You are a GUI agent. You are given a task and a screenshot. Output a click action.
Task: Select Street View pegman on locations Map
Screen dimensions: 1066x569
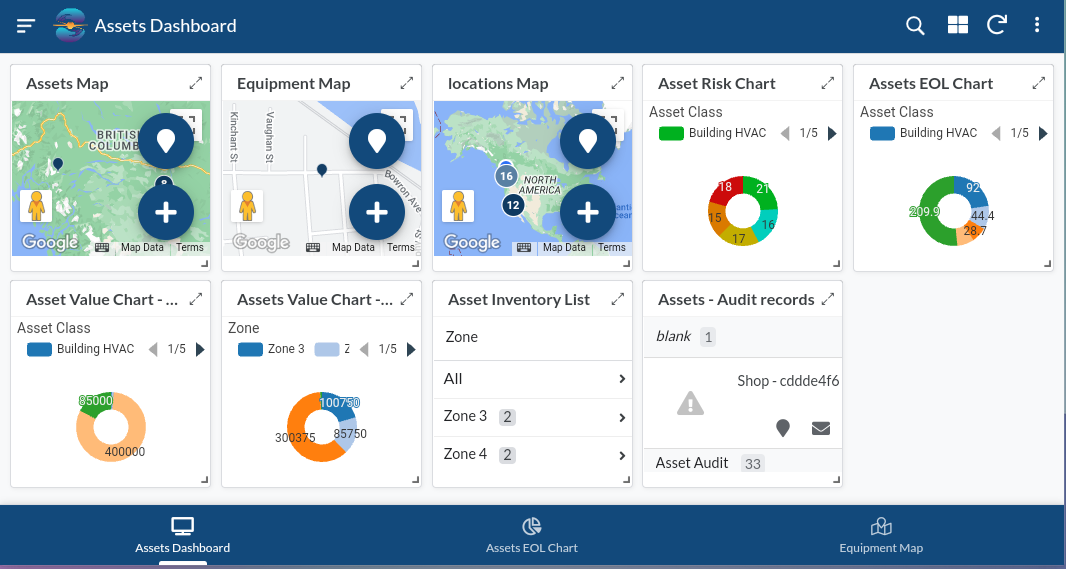458,206
